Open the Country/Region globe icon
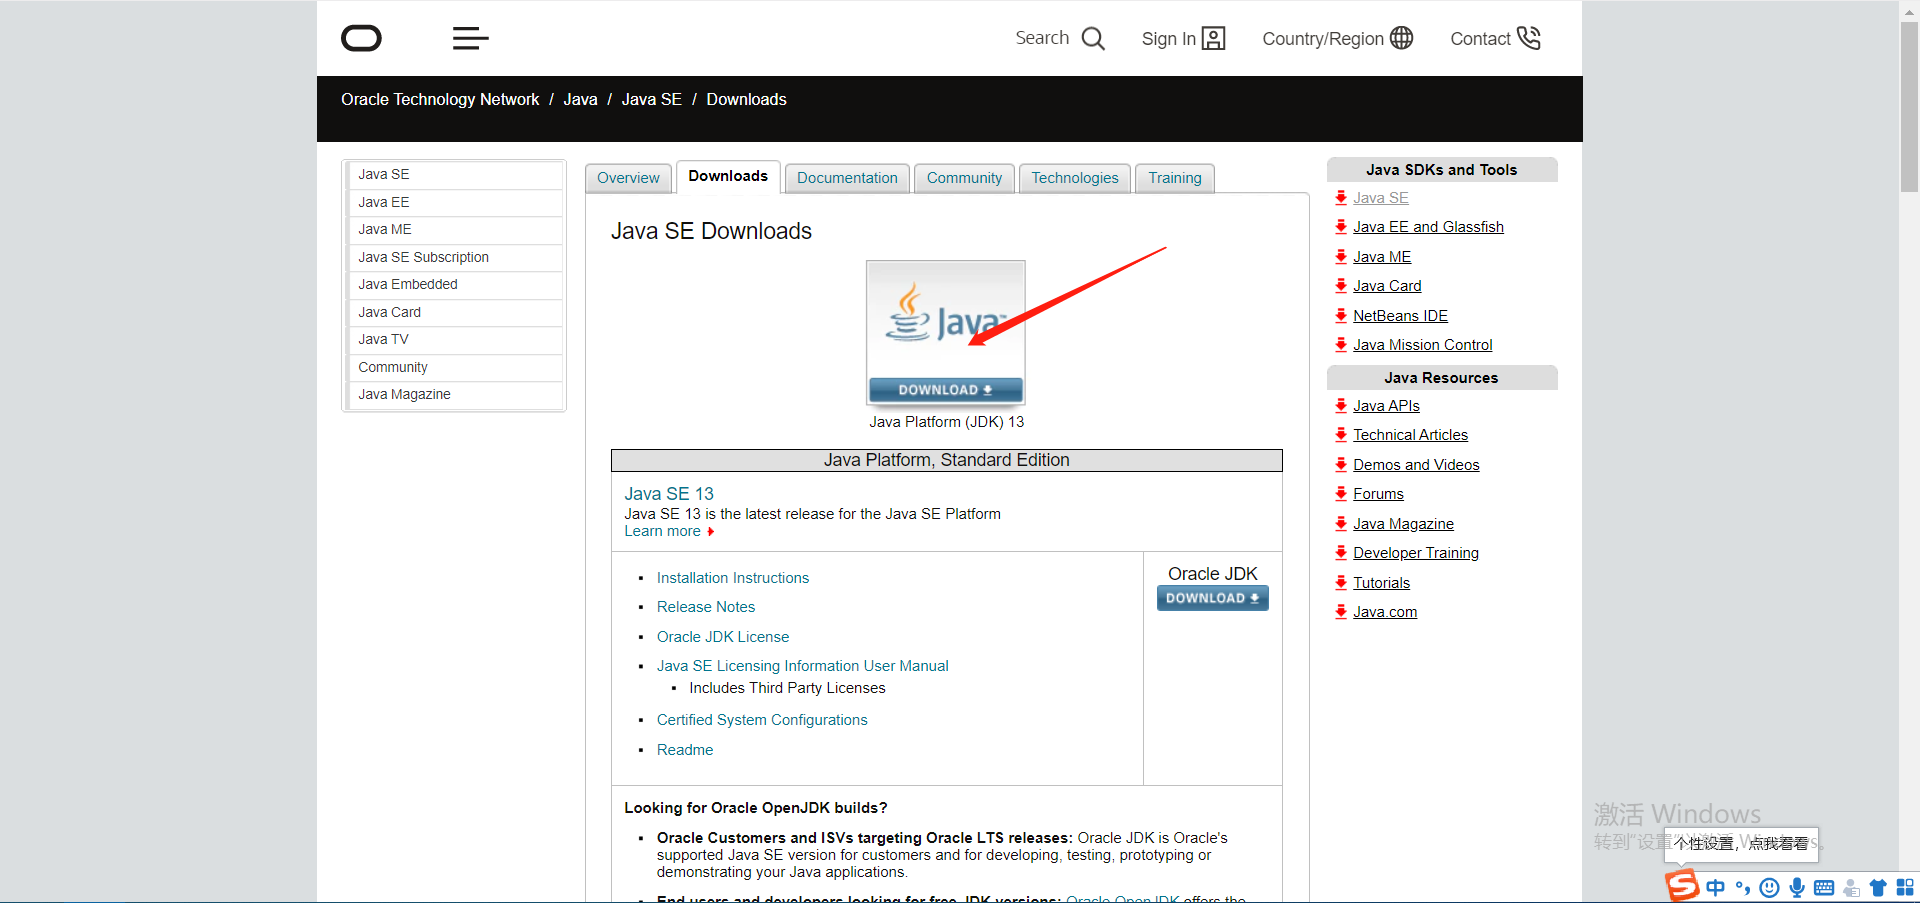 click(x=1402, y=38)
